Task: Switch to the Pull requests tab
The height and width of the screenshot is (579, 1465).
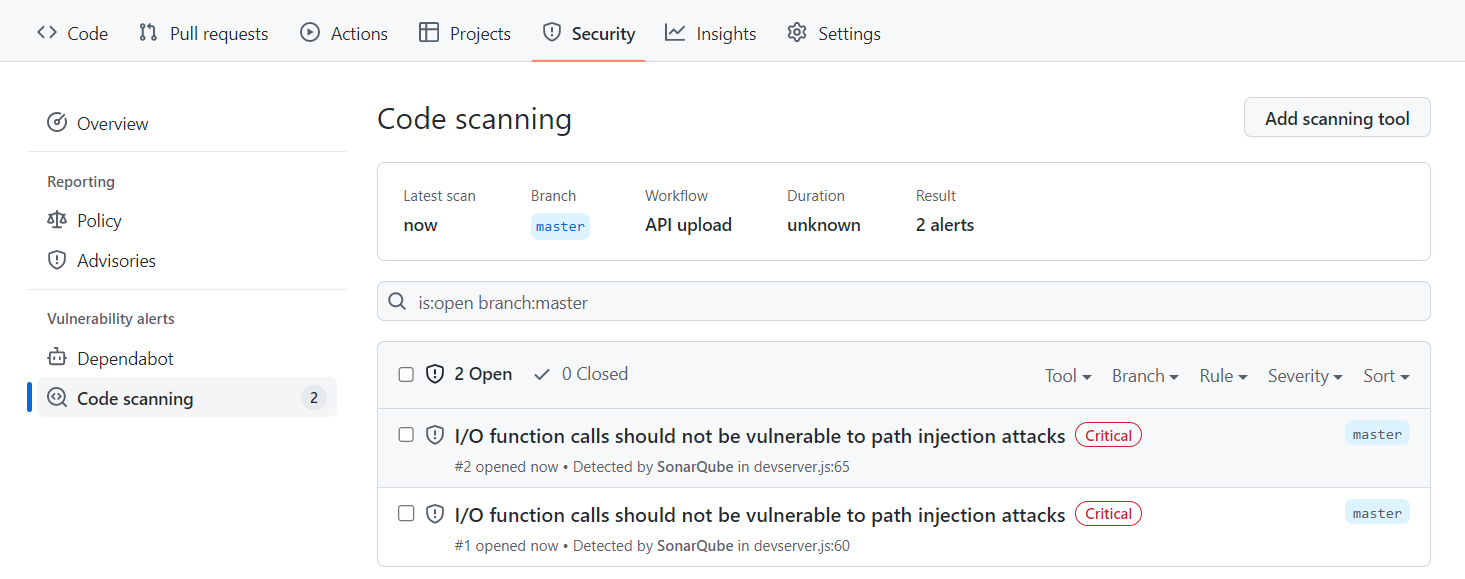Action: pos(203,32)
